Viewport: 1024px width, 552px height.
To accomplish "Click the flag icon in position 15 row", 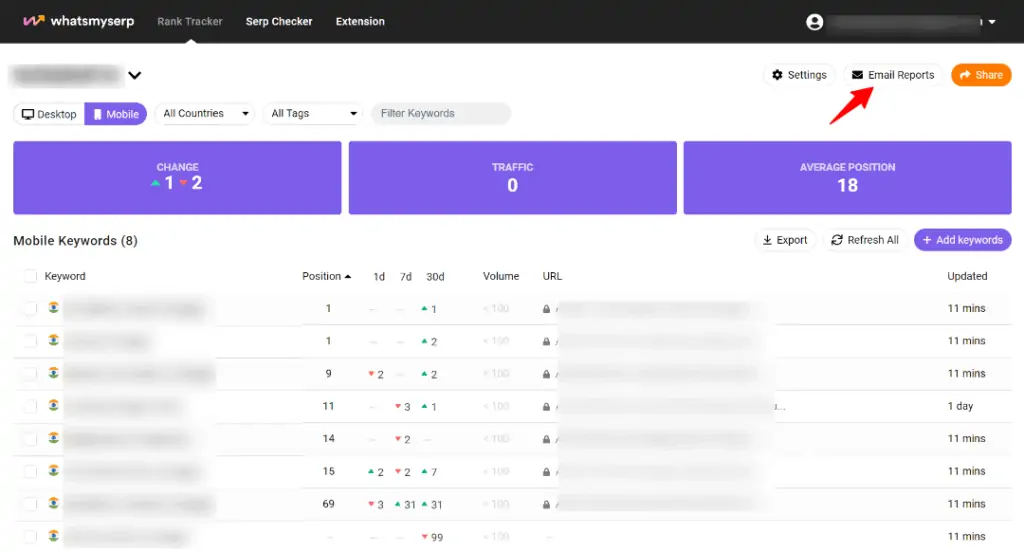I will pyautogui.click(x=54, y=470).
